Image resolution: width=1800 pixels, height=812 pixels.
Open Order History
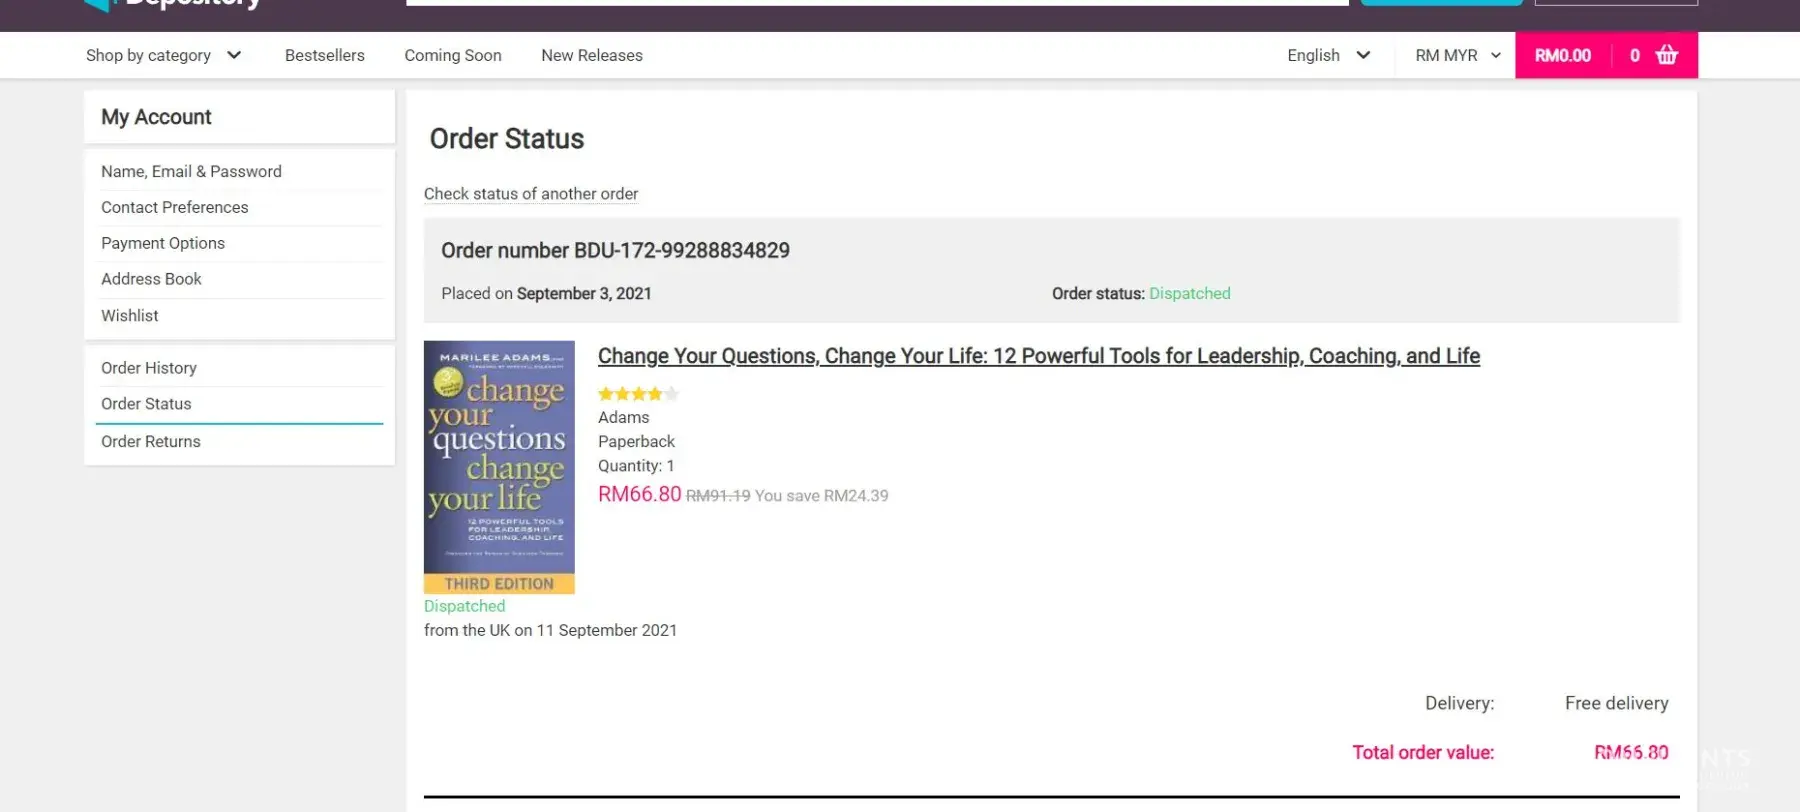pyautogui.click(x=148, y=368)
